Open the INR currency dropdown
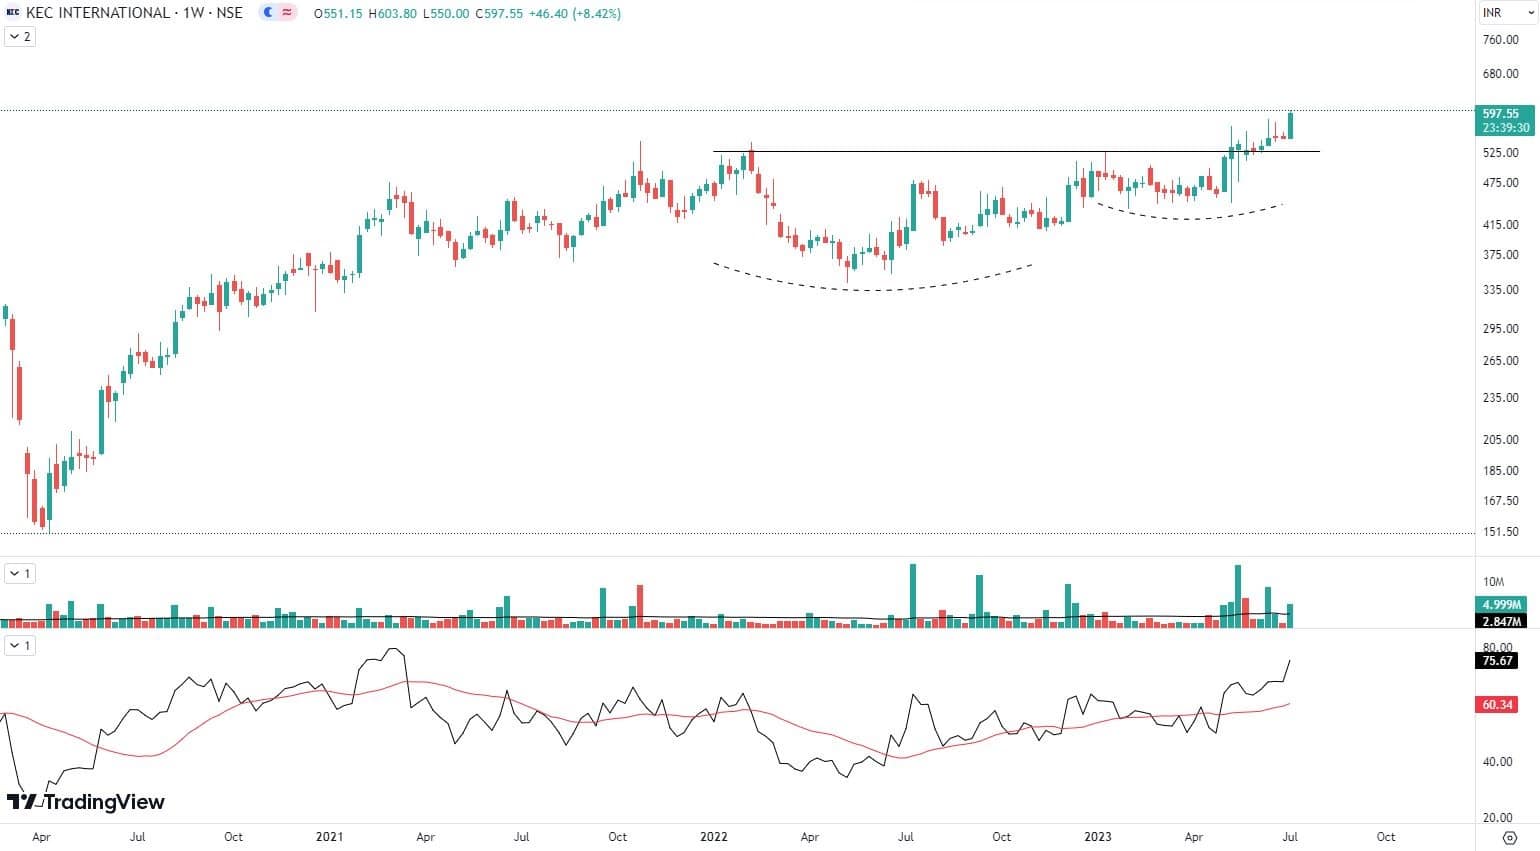Screen dimensions: 1540x851 (x=1499, y=13)
